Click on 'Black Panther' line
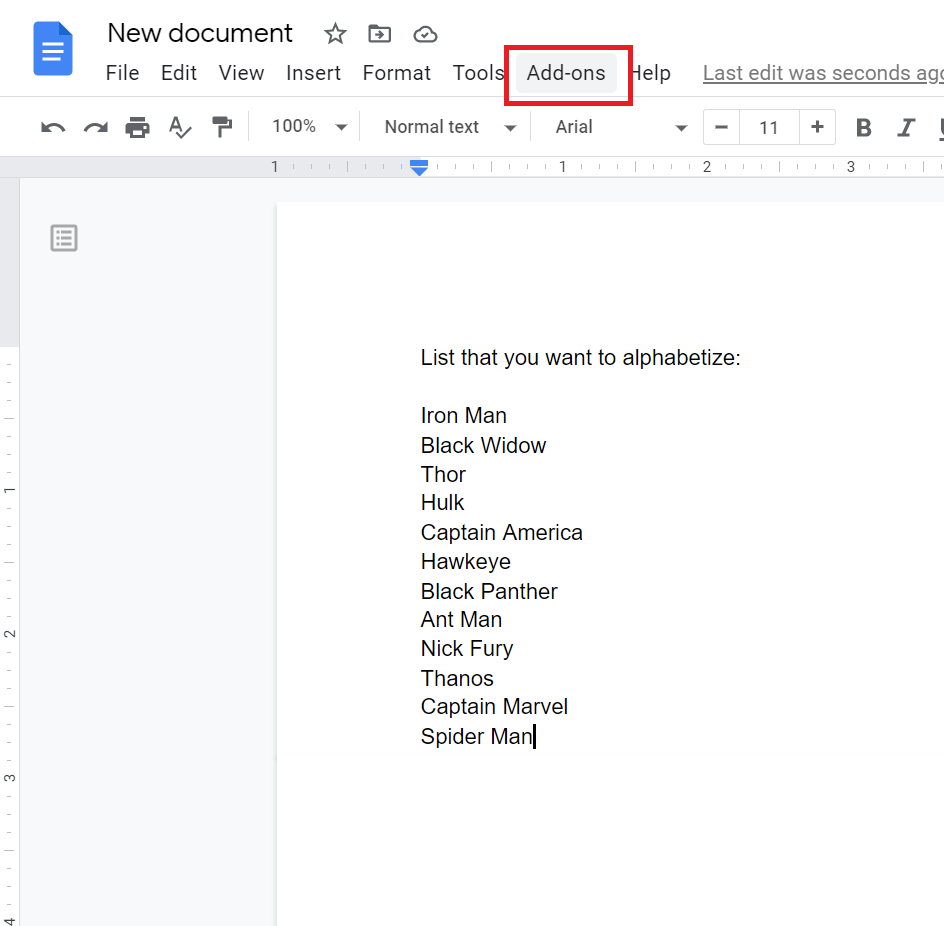This screenshot has height=926, width=944. point(489,591)
